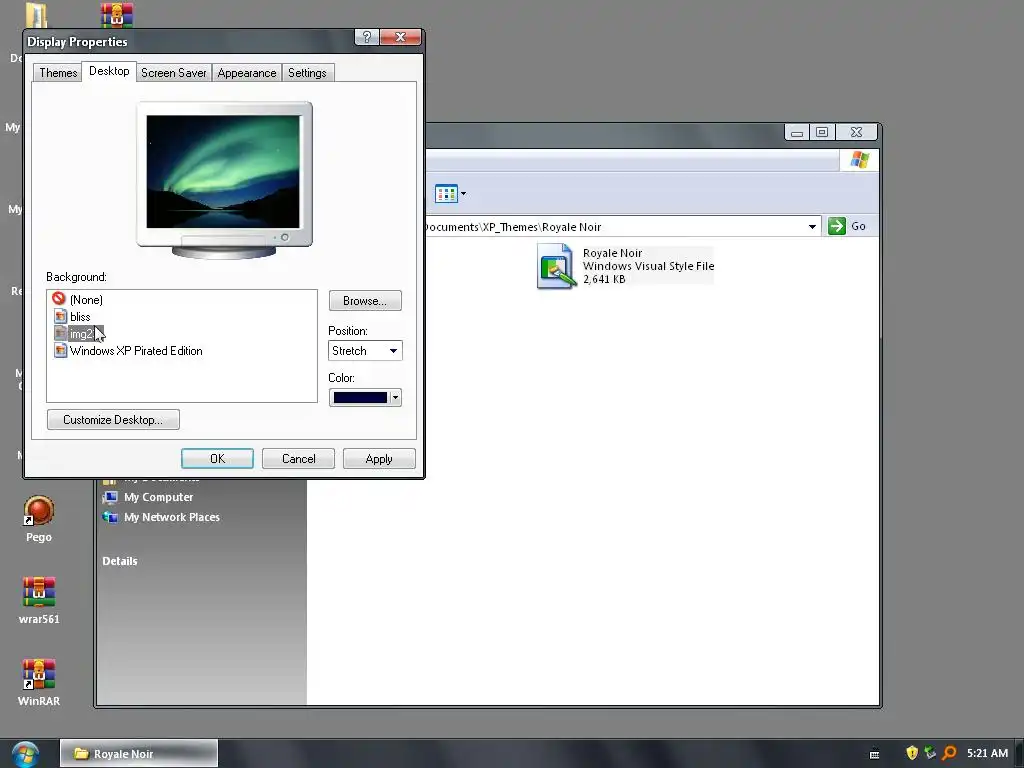Select the wrar561 desktop icon
Screen dimensions: 1024x768
39,601
